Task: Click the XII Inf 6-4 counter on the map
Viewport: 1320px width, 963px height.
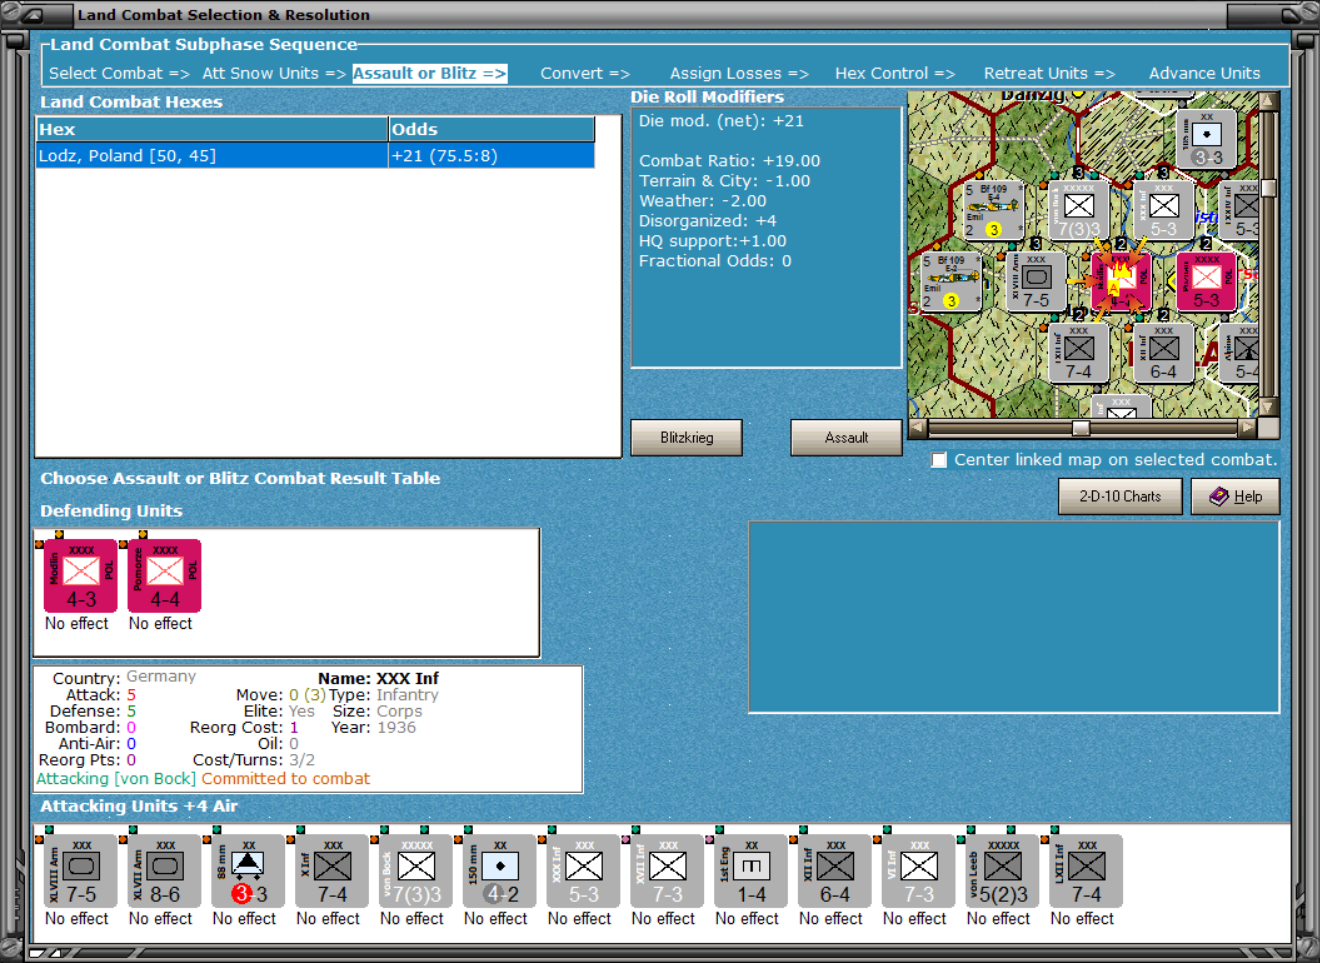Action: [1163, 353]
